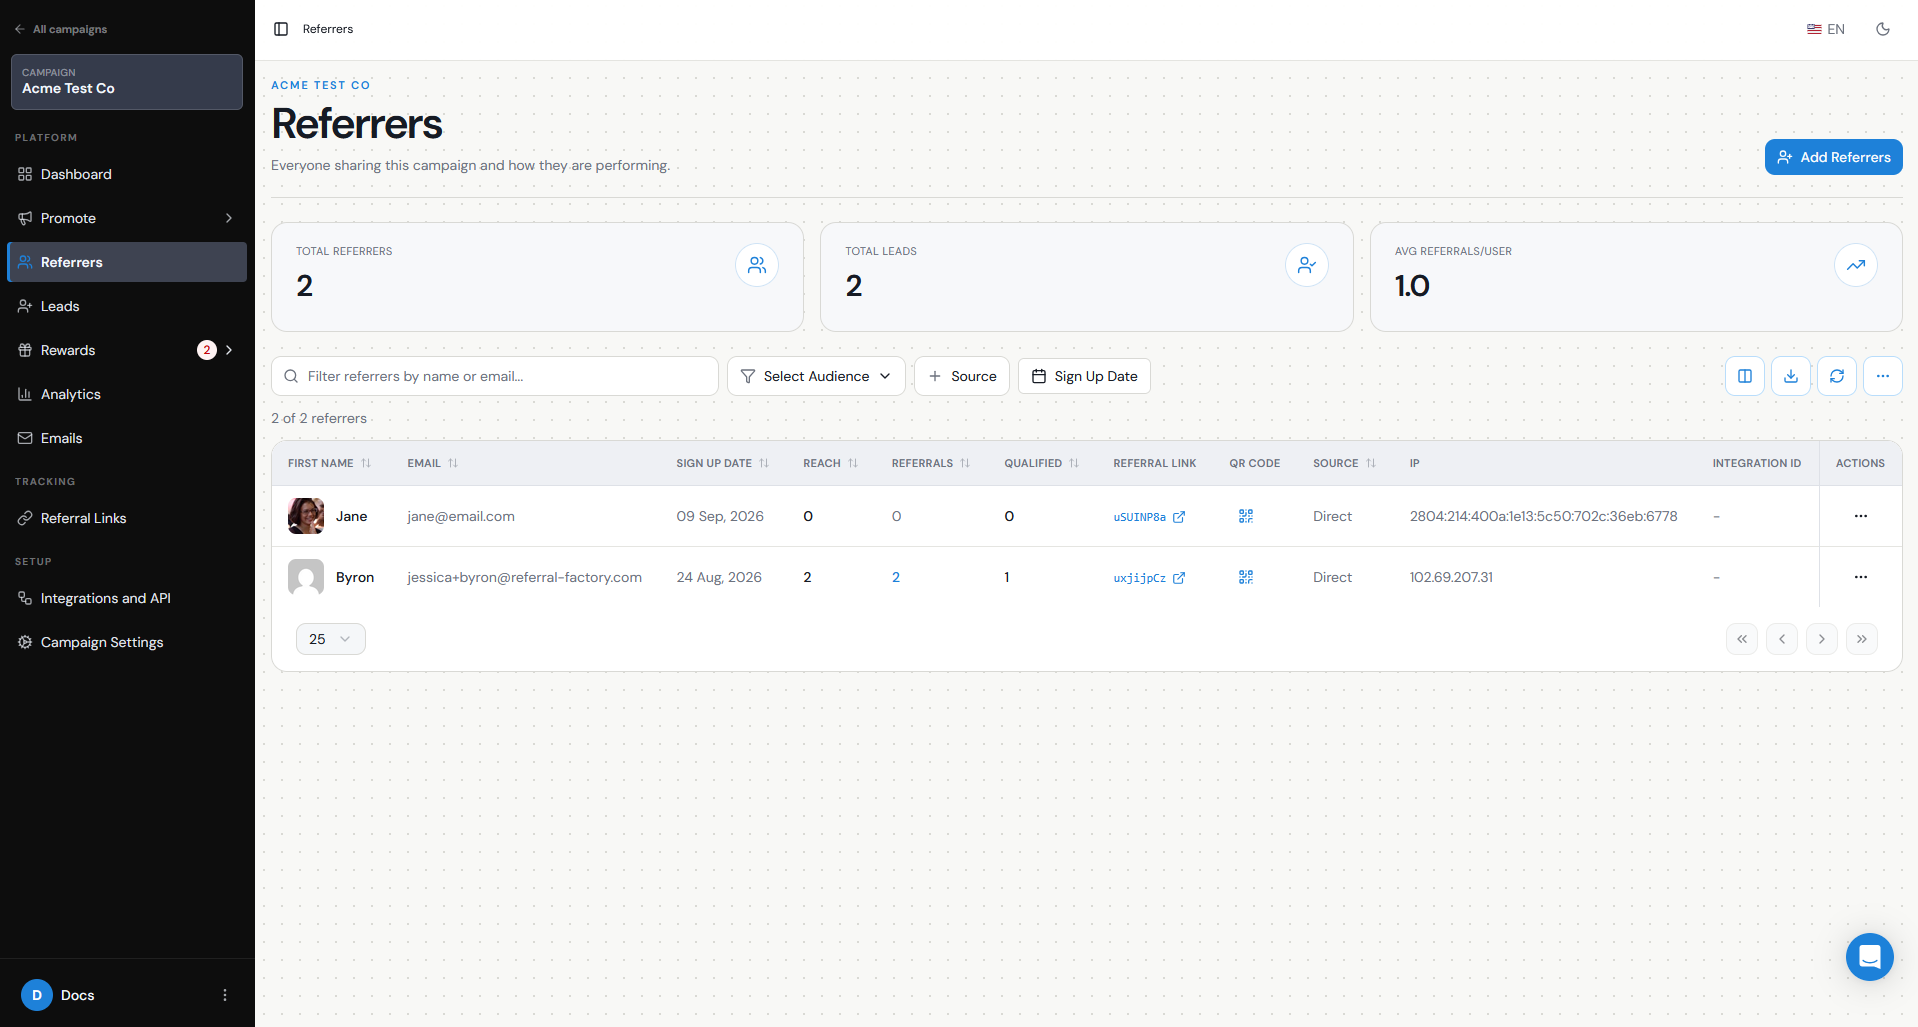
Task: Click the download export icon
Action: coord(1791,376)
